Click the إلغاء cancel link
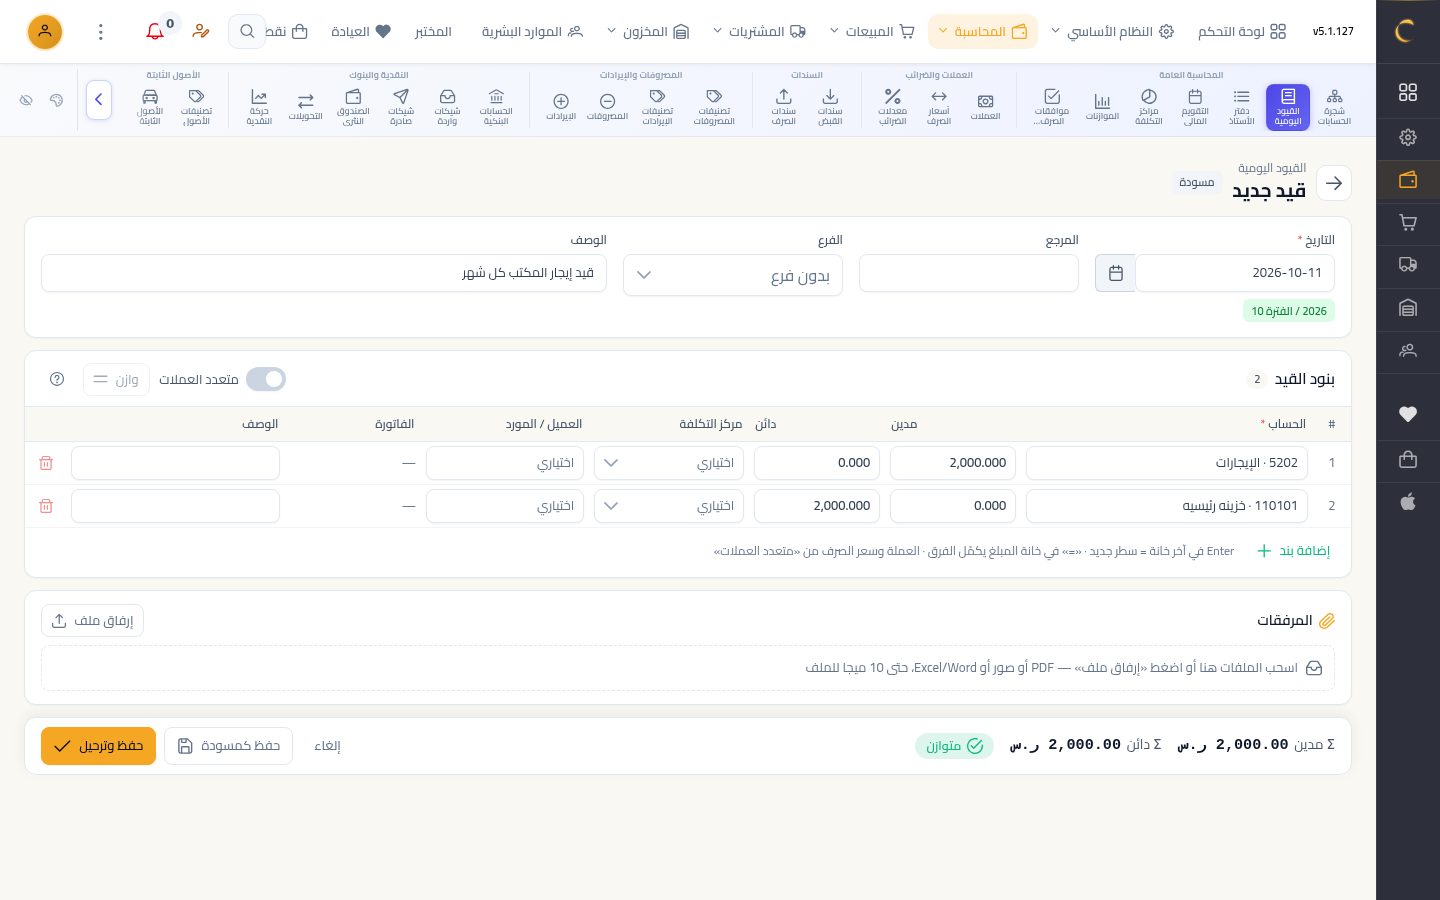 click(x=327, y=746)
